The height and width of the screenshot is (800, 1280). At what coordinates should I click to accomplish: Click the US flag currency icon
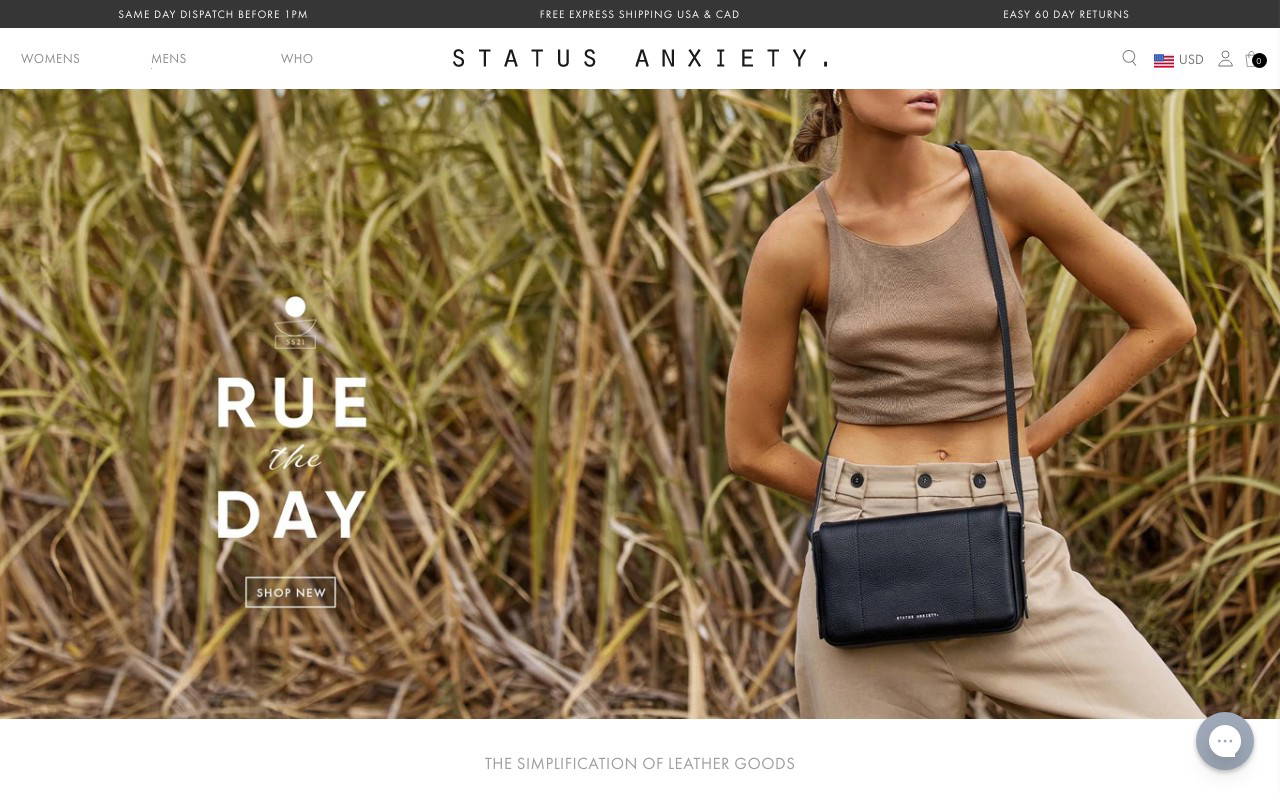point(1164,60)
